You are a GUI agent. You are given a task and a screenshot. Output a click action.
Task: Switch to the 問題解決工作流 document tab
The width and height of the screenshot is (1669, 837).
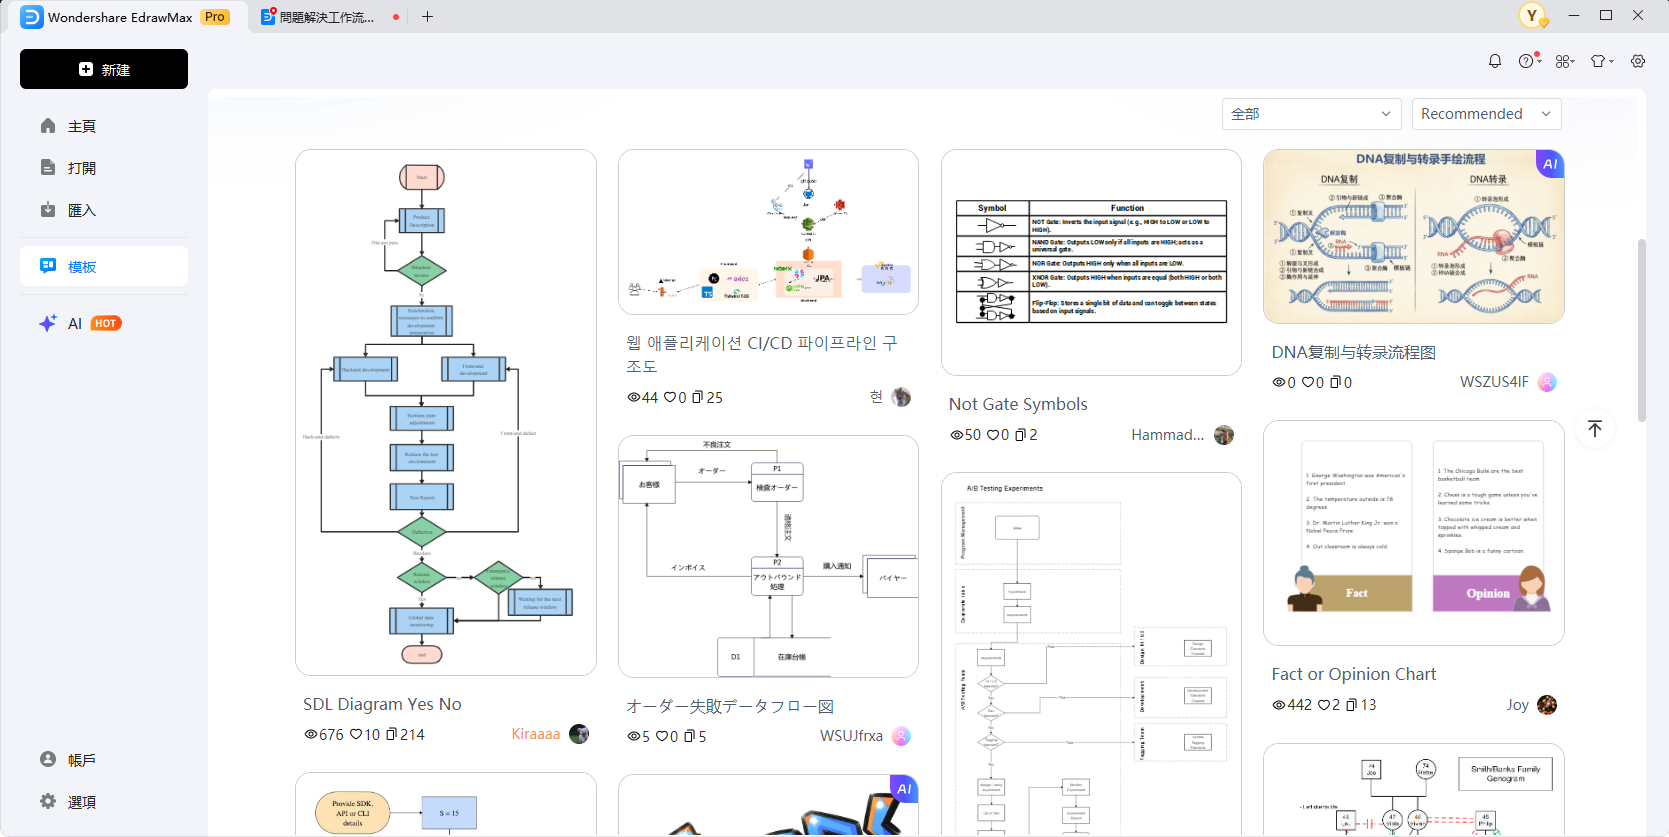point(326,17)
